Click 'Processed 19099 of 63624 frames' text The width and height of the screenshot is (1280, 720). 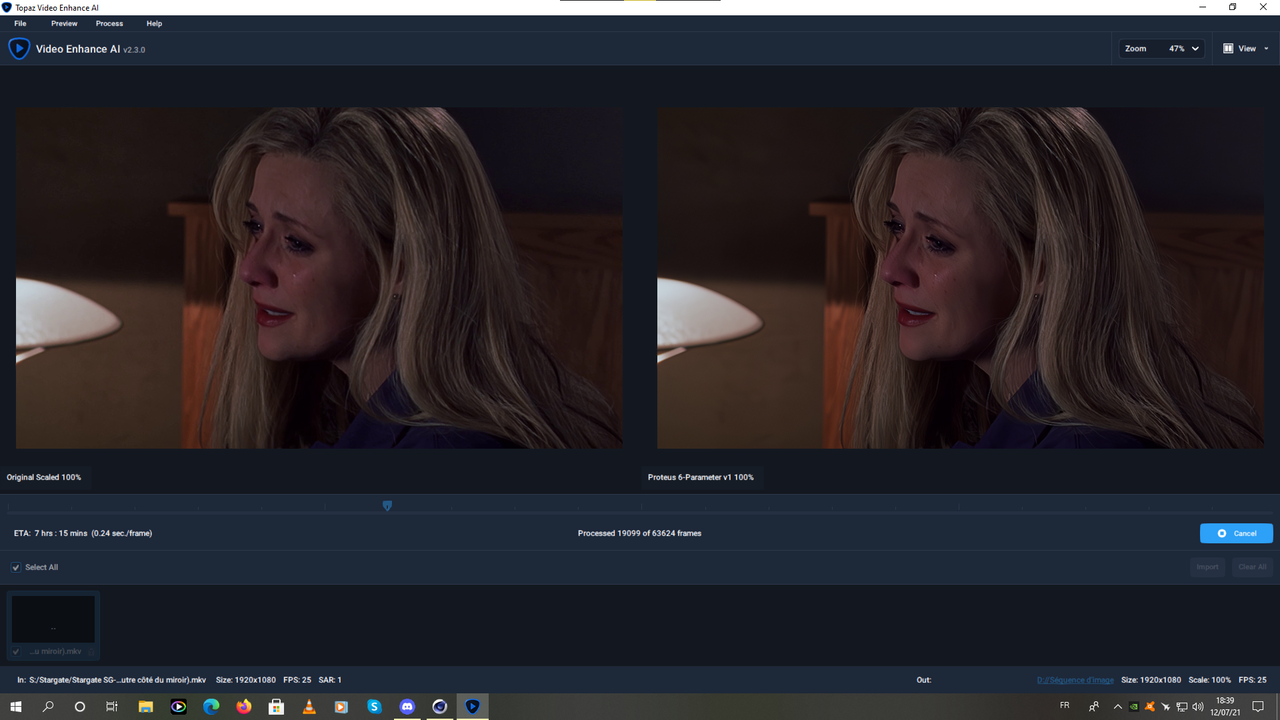[x=640, y=533]
